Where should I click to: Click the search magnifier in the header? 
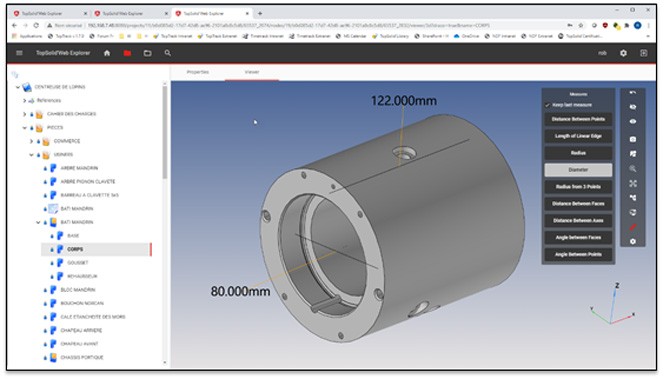click(168, 53)
